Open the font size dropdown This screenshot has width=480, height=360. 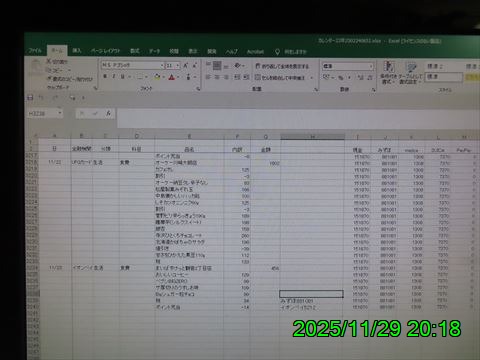[x=178, y=65]
